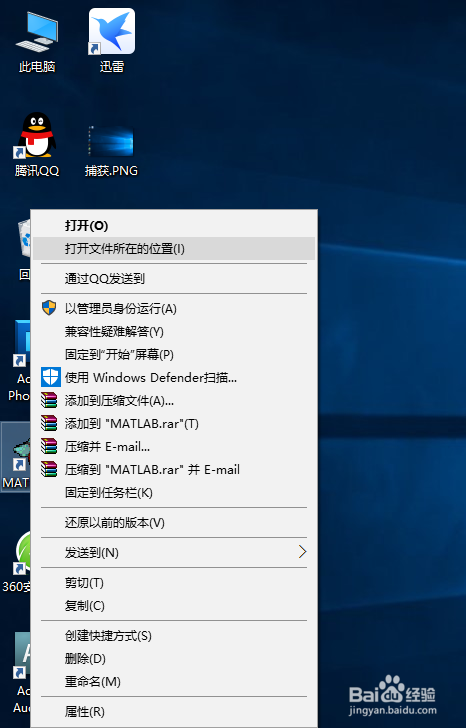Choose 压缩到 "MATLAB.rar" 并 E-mail

tap(174, 469)
